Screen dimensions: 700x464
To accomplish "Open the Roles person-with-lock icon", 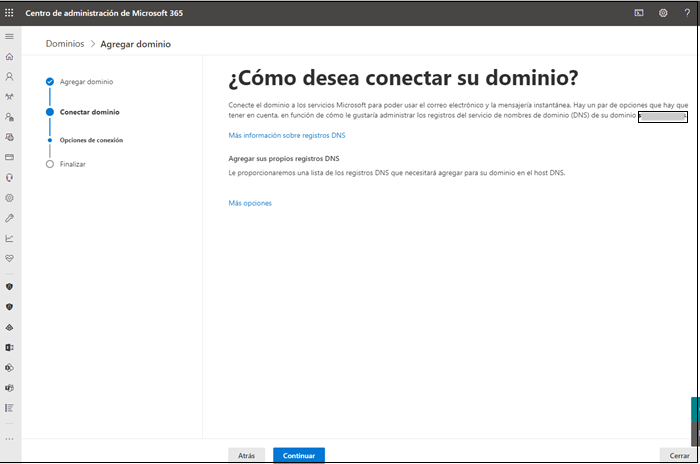I will tap(9, 117).
